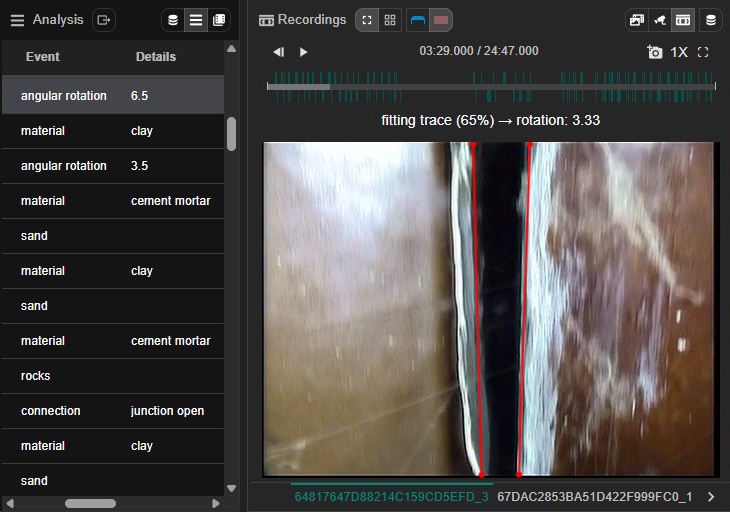This screenshot has height=512, width=730.
Task: Click the surveillance camera icon
Action: (x=660, y=20)
